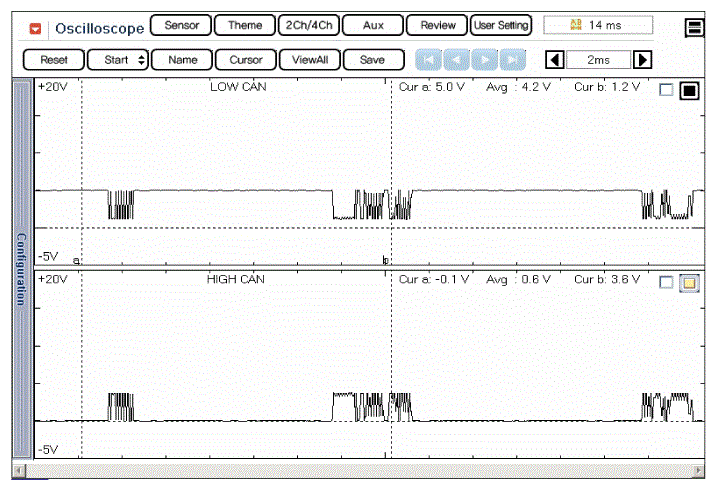Toggle the HIGH CAN channel checkbox
The image size is (716, 489).
[x=667, y=283]
